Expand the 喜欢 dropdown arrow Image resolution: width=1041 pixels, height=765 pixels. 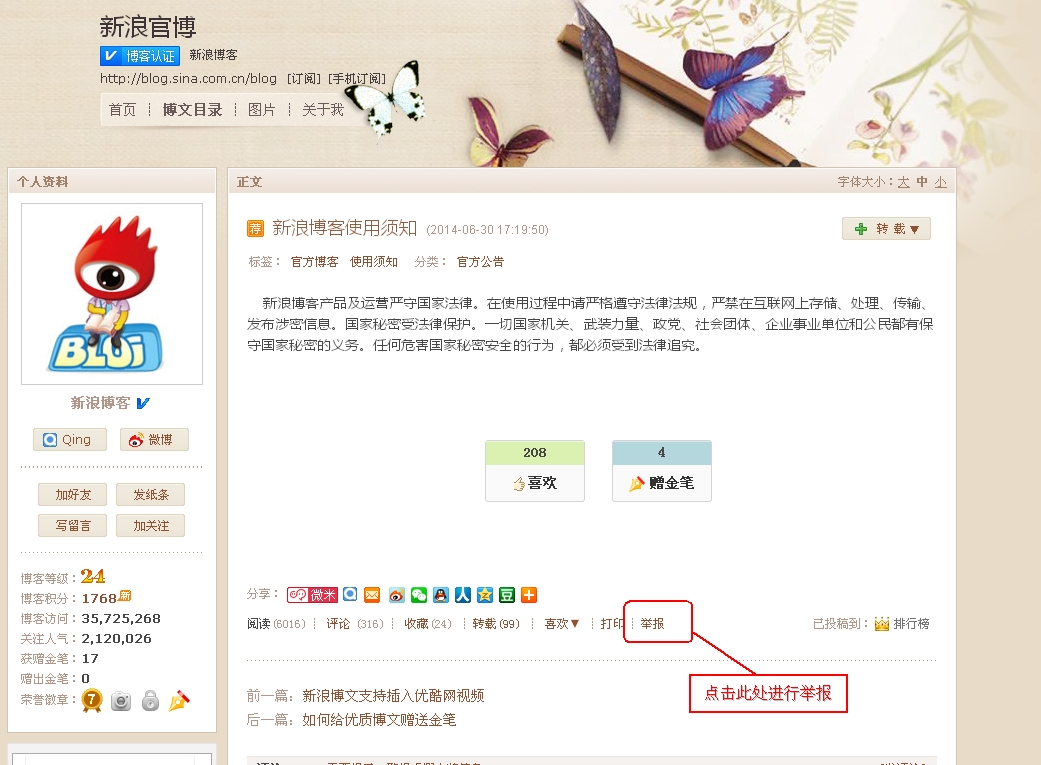(575, 624)
